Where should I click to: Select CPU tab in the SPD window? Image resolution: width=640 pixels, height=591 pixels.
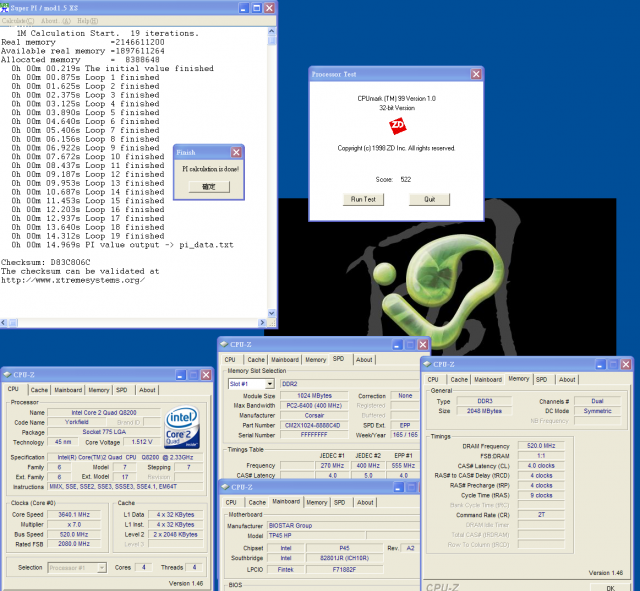click(230, 360)
